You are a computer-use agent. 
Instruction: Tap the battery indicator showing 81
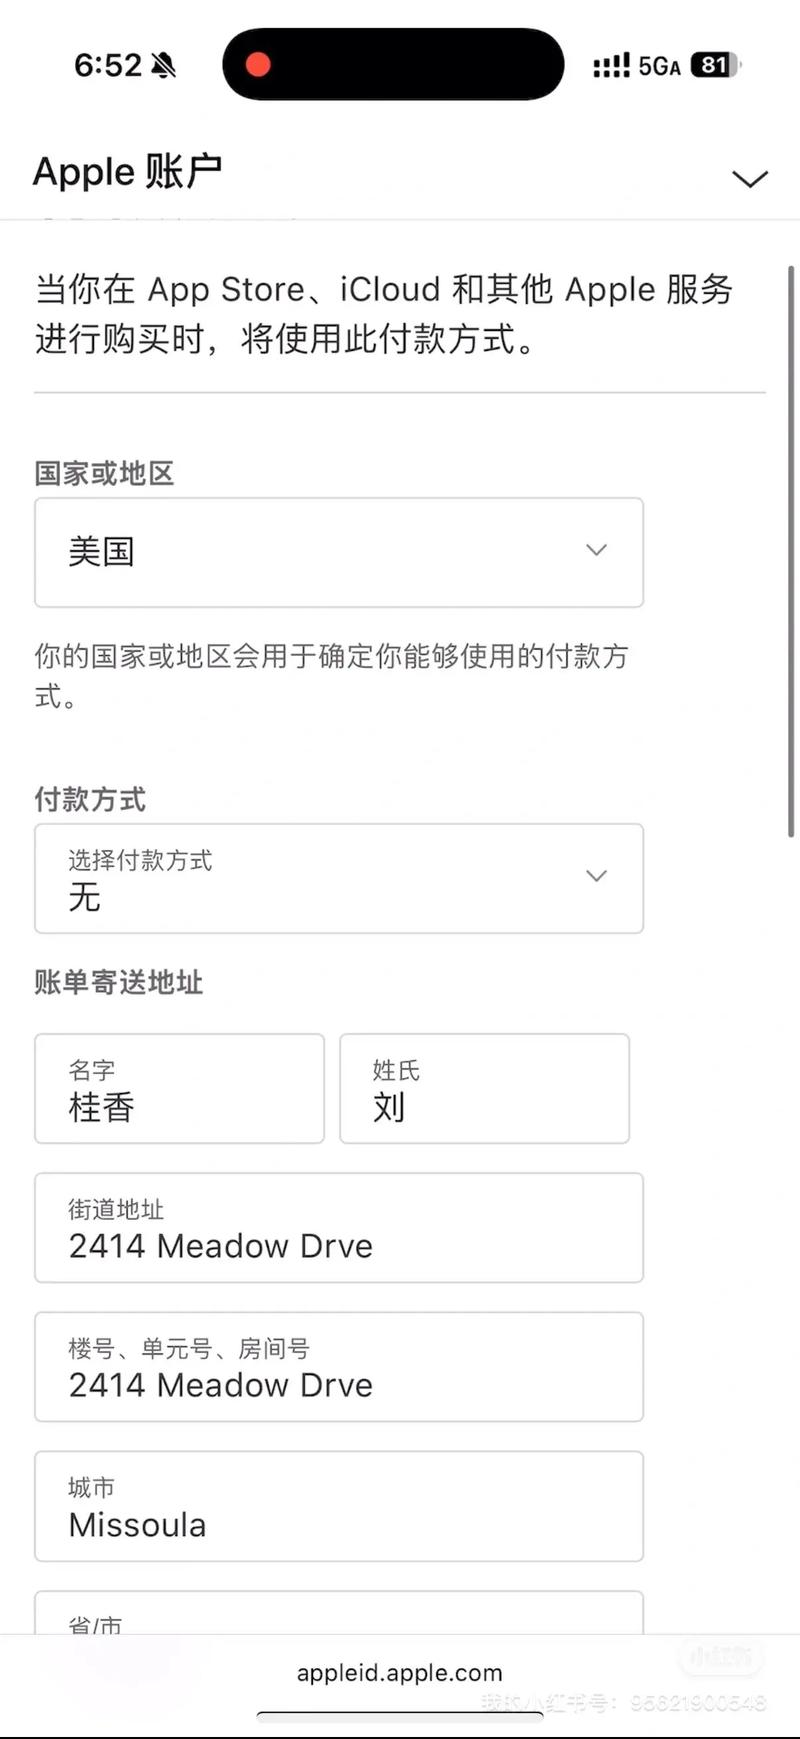[712, 64]
